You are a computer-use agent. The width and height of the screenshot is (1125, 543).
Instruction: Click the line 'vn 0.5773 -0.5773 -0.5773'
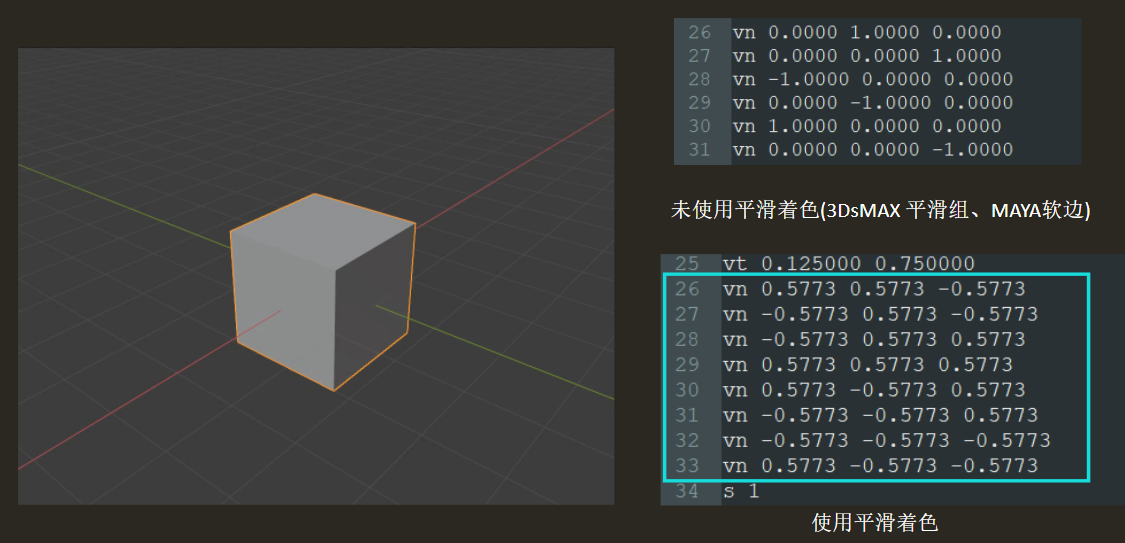880,466
